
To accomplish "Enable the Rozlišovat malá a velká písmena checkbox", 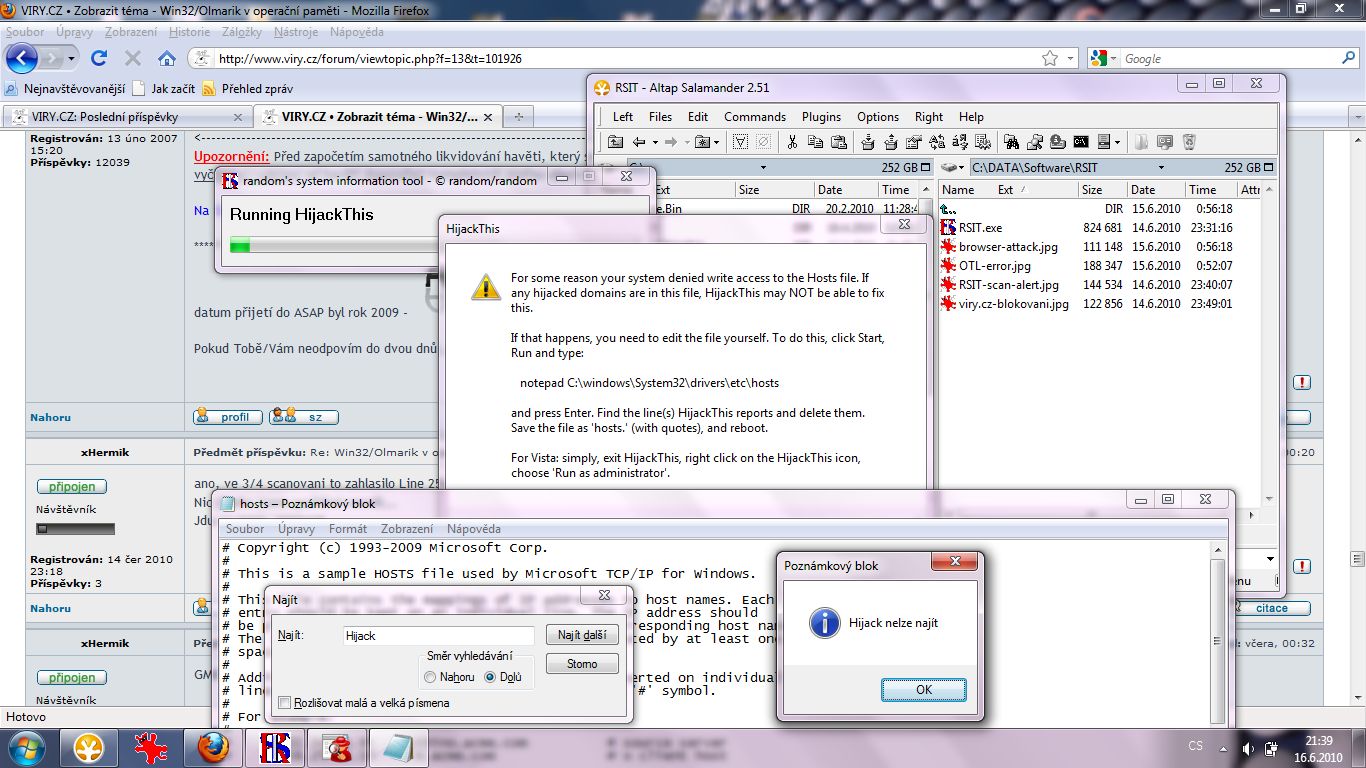I will tap(285, 703).
